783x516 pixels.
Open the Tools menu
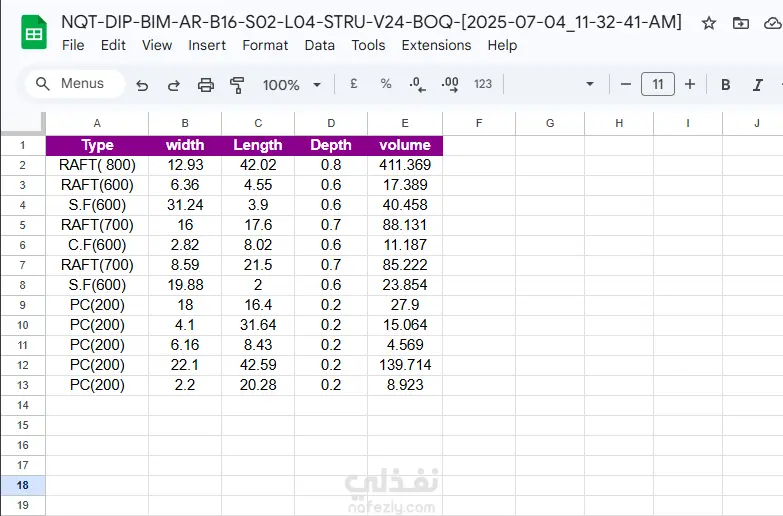(368, 45)
